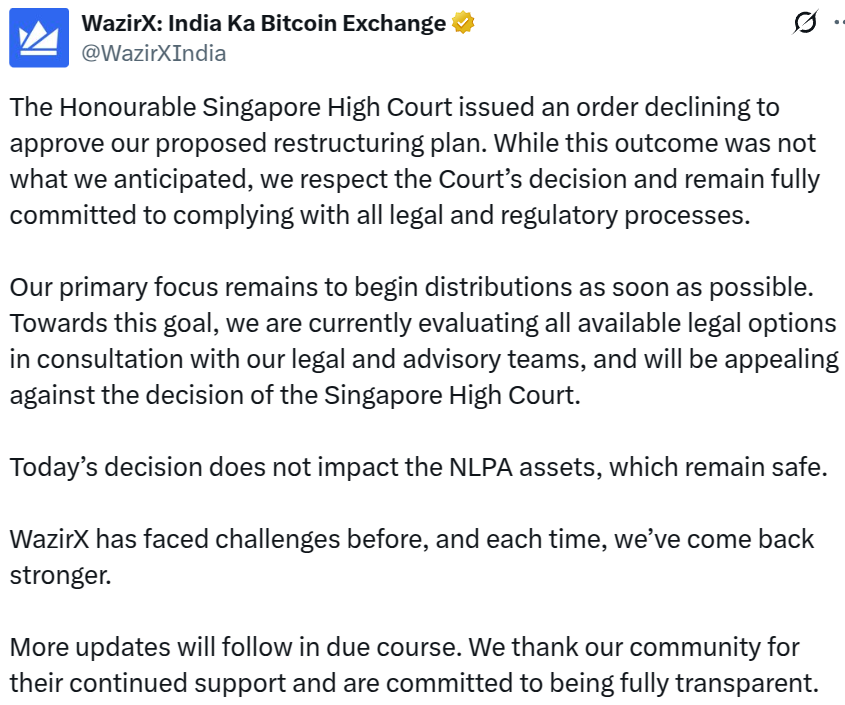Click the line starting "Today's decision does not"

pos(419,467)
